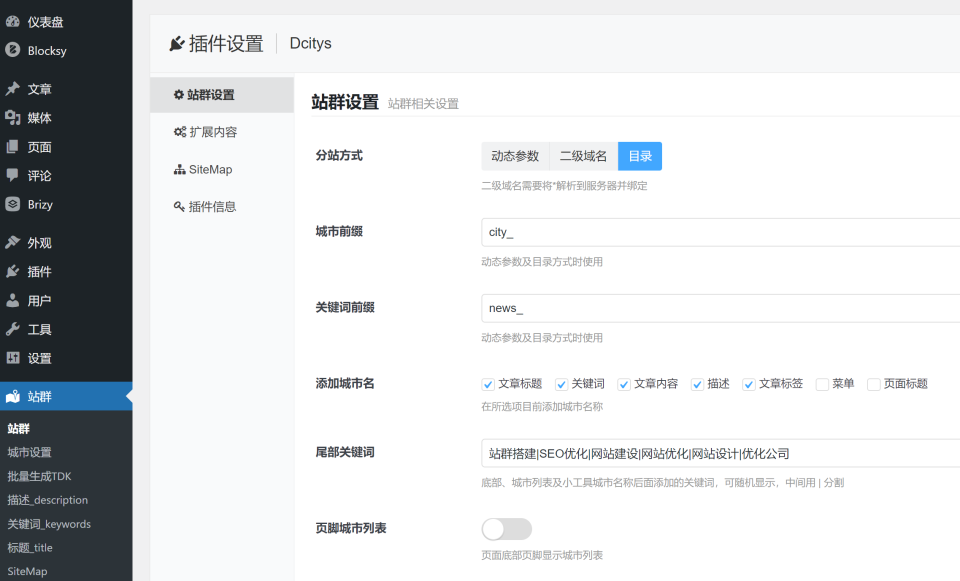Viewport: 960px width, 581px height.
Task: Select 动态参数 as the 分站方式
Action: (x=515, y=156)
